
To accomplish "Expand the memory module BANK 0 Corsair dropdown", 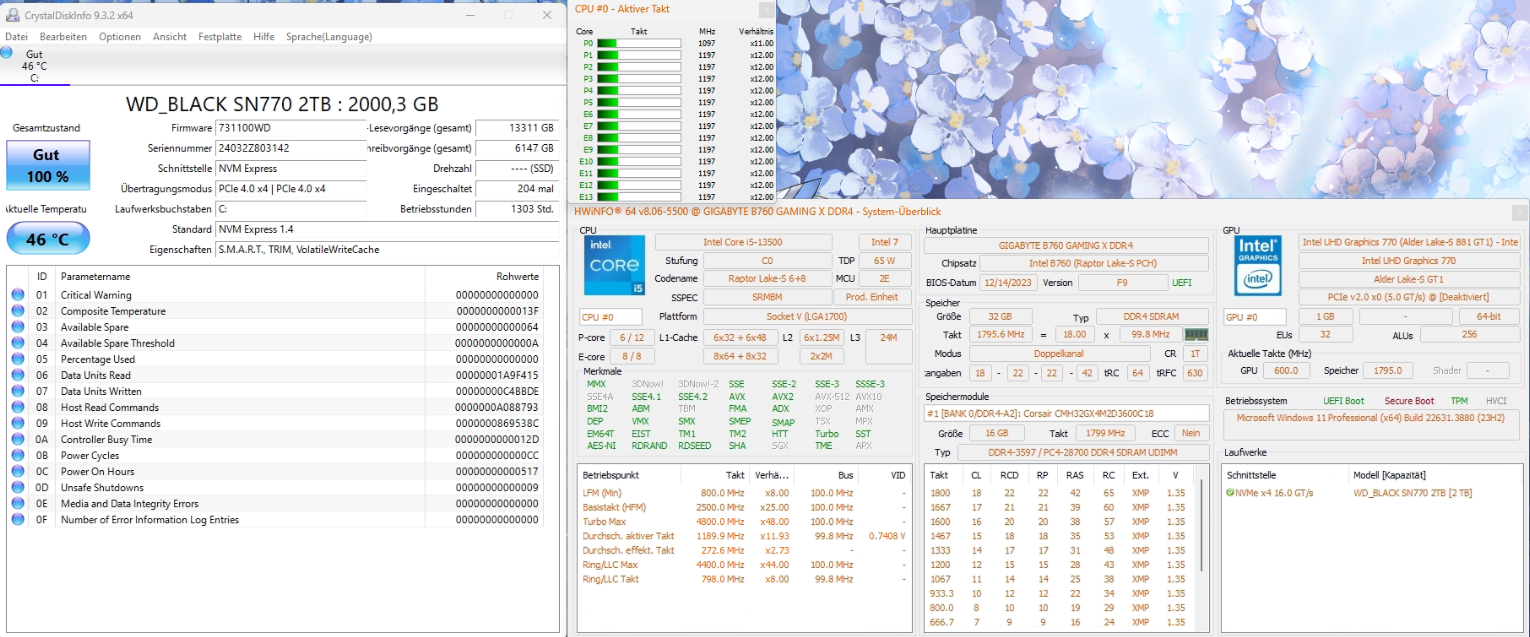I will click(x=1066, y=413).
